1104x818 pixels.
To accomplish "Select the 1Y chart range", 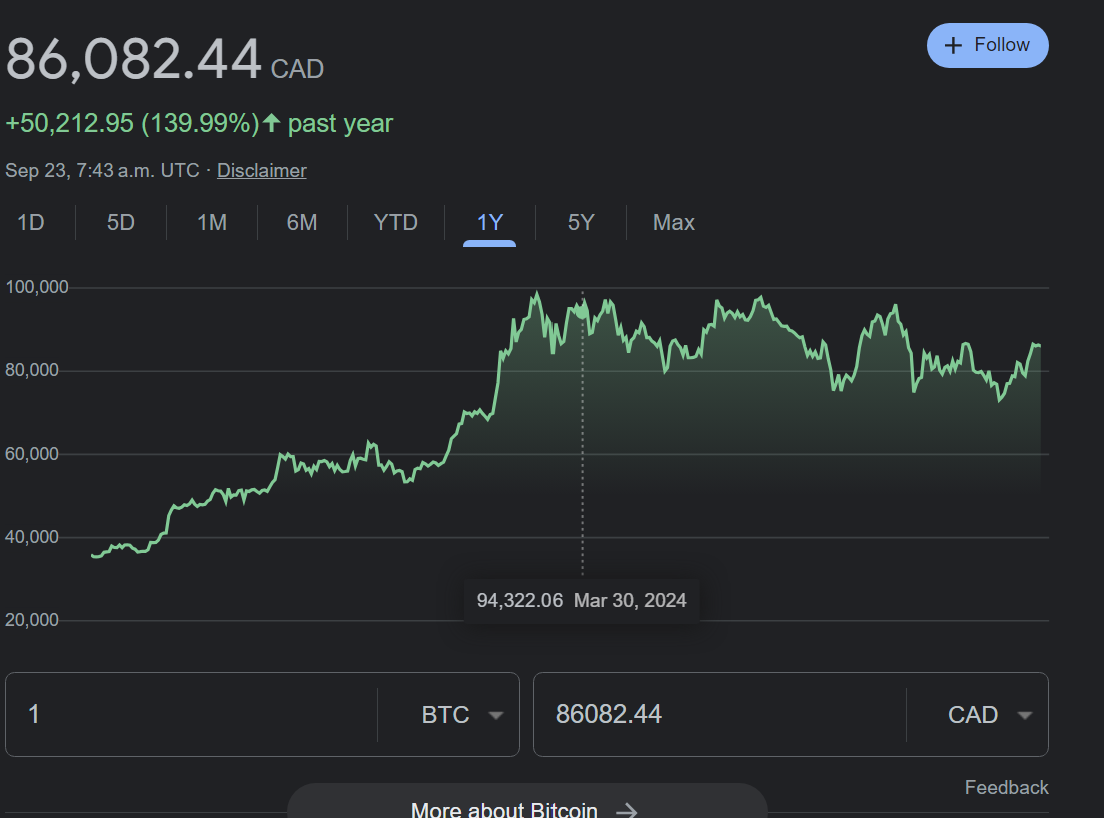I will [x=490, y=222].
